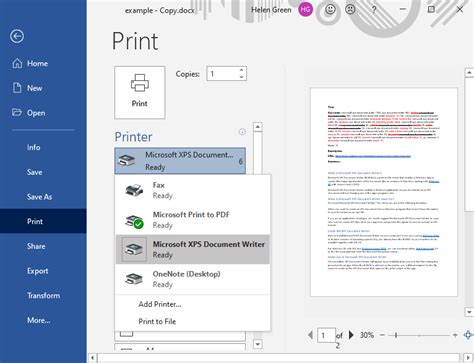474x363 pixels.
Task: Click the current page number field
Action: coord(326,335)
